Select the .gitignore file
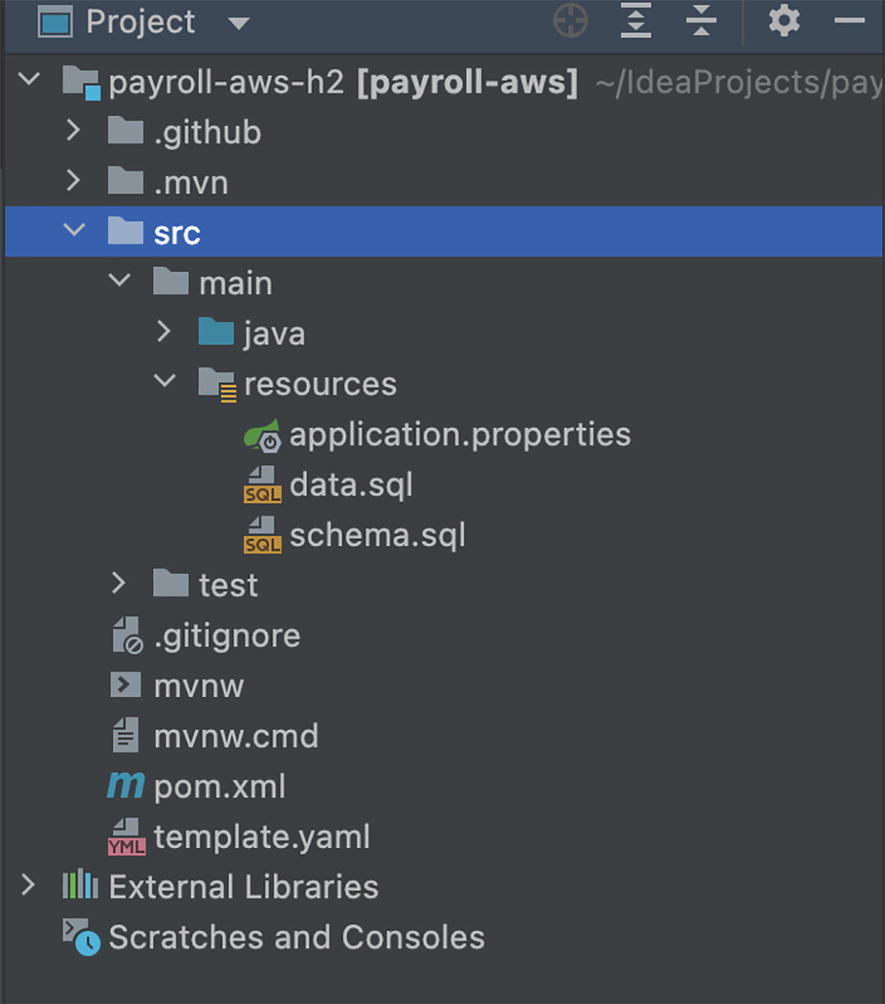This screenshot has width=885, height=1004. pyautogui.click(x=226, y=636)
